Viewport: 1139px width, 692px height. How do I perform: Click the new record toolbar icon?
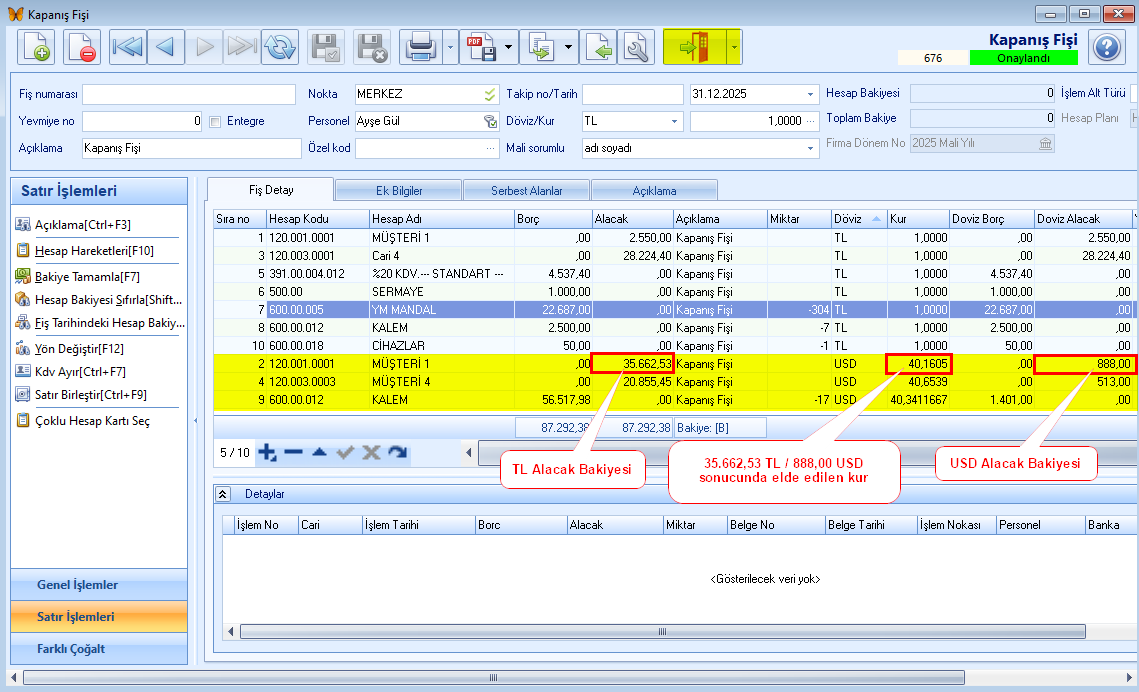point(36,47)
